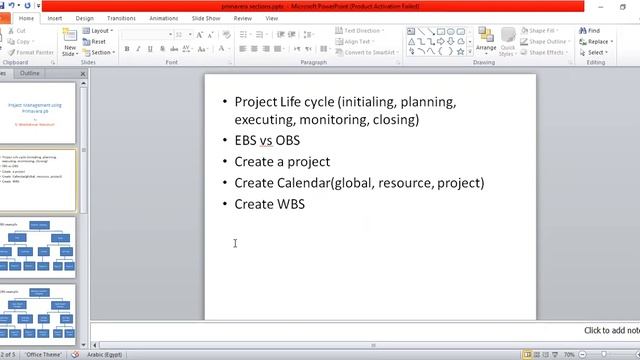The height and width of the screenshot is (360, 640).
Task: Open the Layout dropdown
Action: click(98, 31)
